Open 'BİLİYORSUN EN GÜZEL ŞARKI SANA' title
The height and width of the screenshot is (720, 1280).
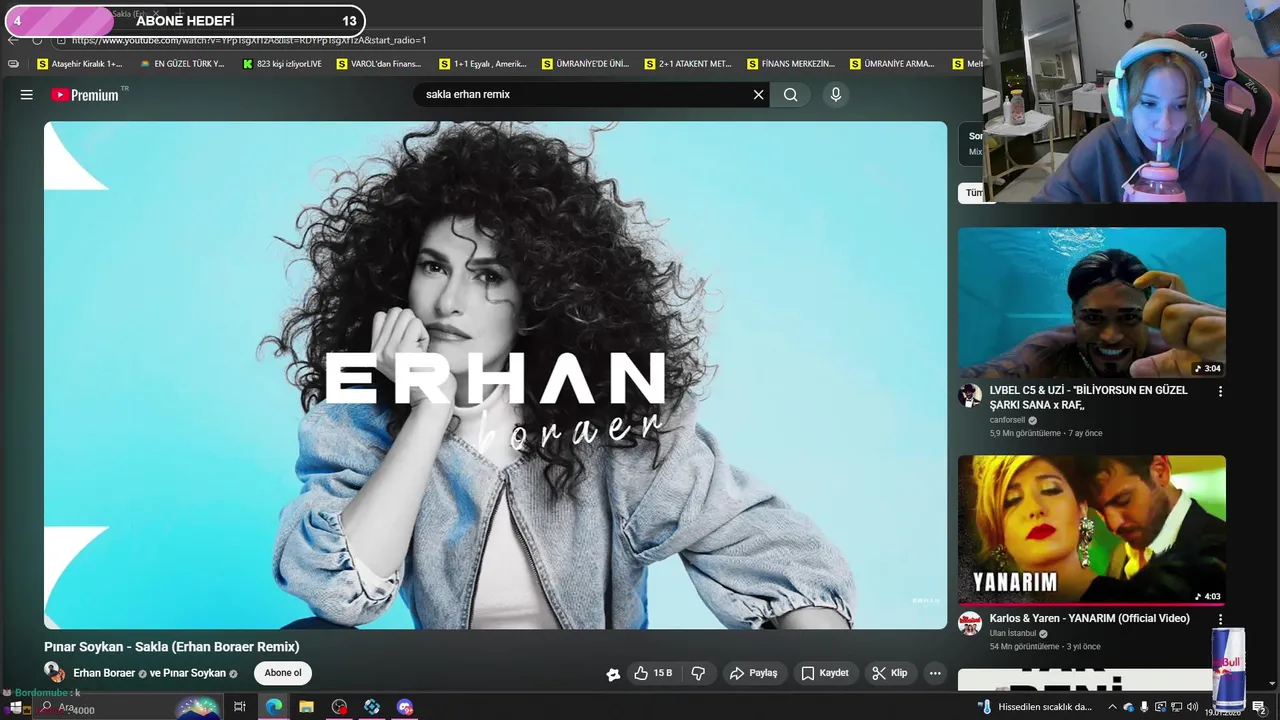[x=1089, y=397]
